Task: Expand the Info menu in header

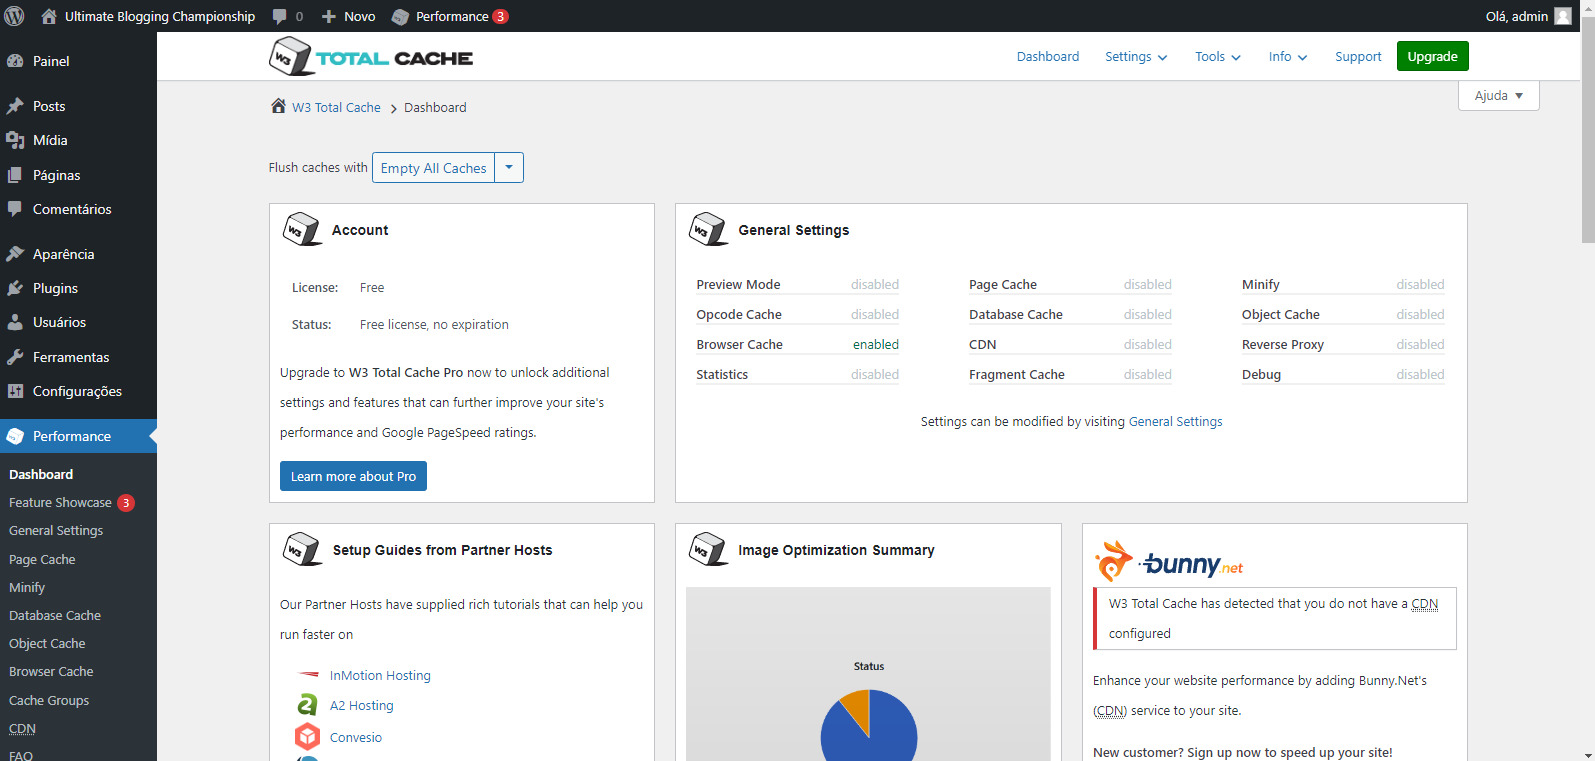Action: pos(1288,57)
